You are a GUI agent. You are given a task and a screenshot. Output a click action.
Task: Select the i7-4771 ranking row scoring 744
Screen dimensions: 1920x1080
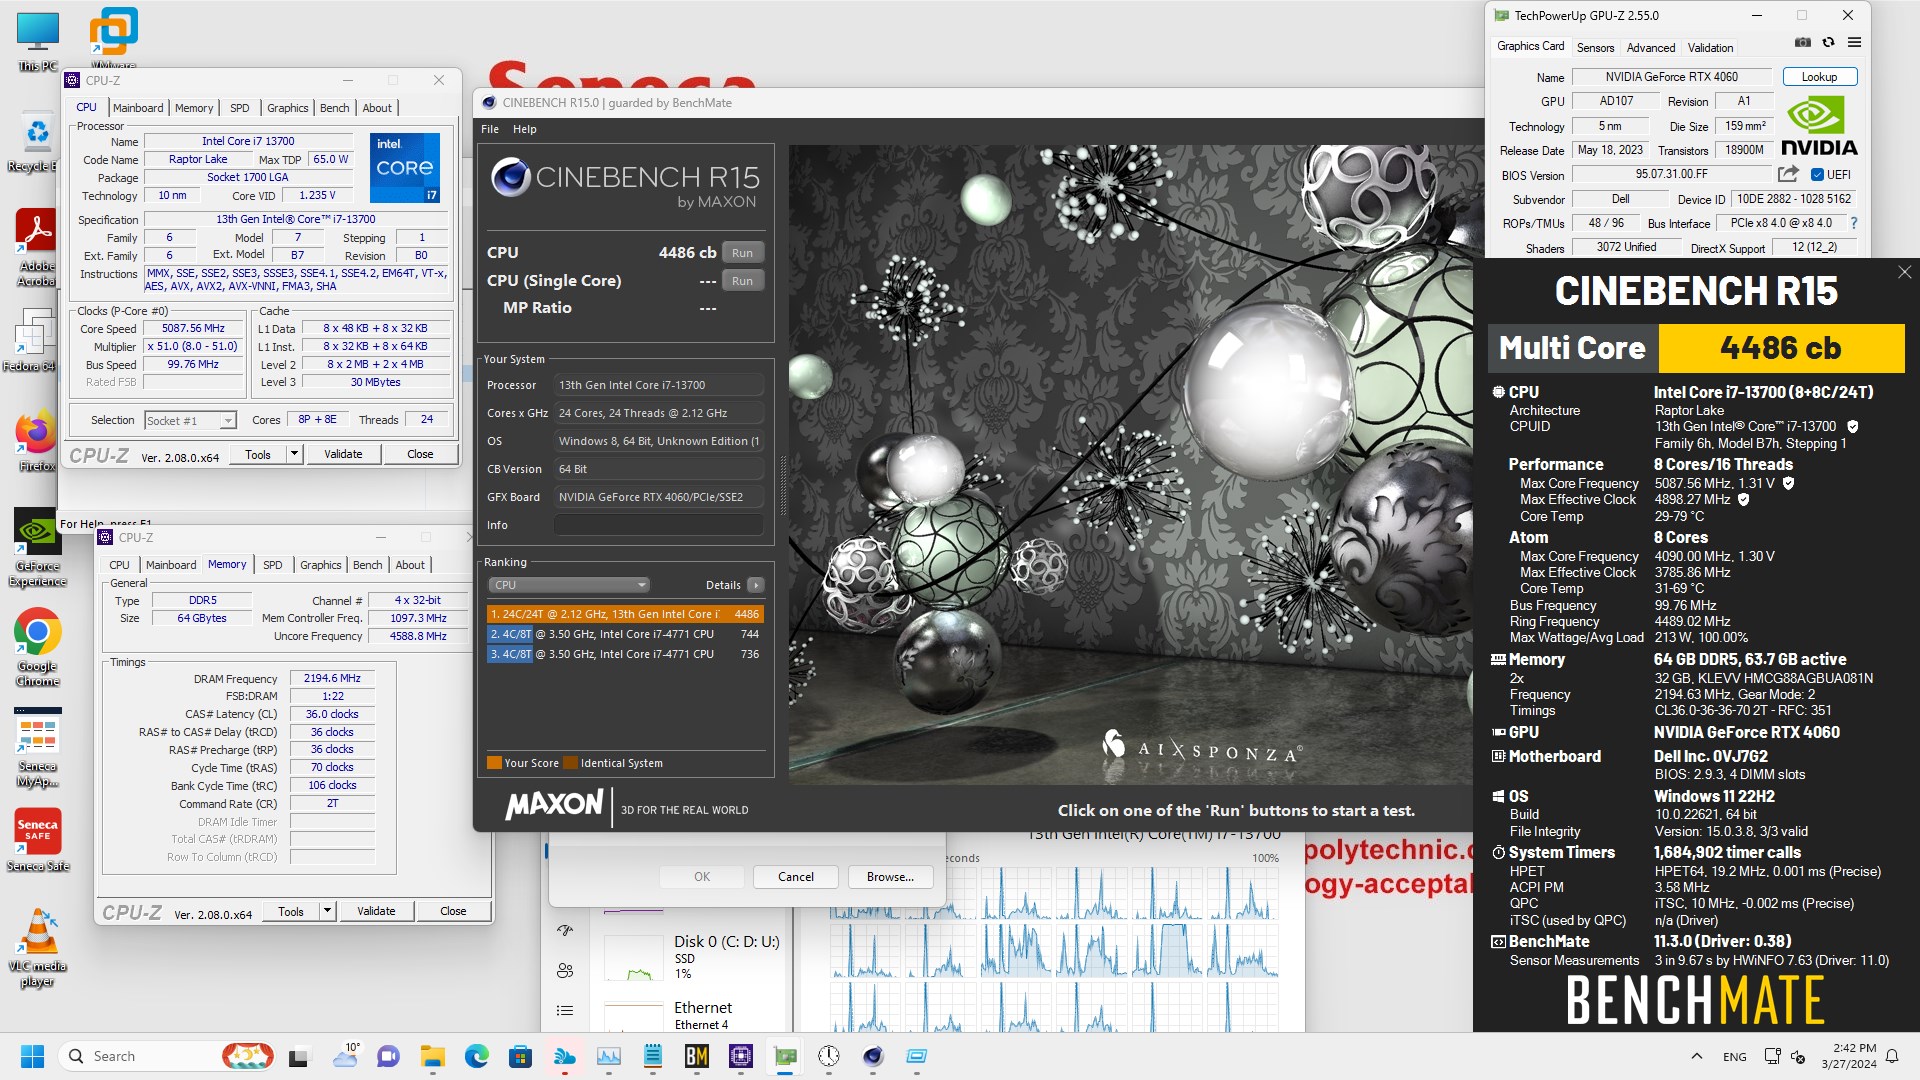625,634
